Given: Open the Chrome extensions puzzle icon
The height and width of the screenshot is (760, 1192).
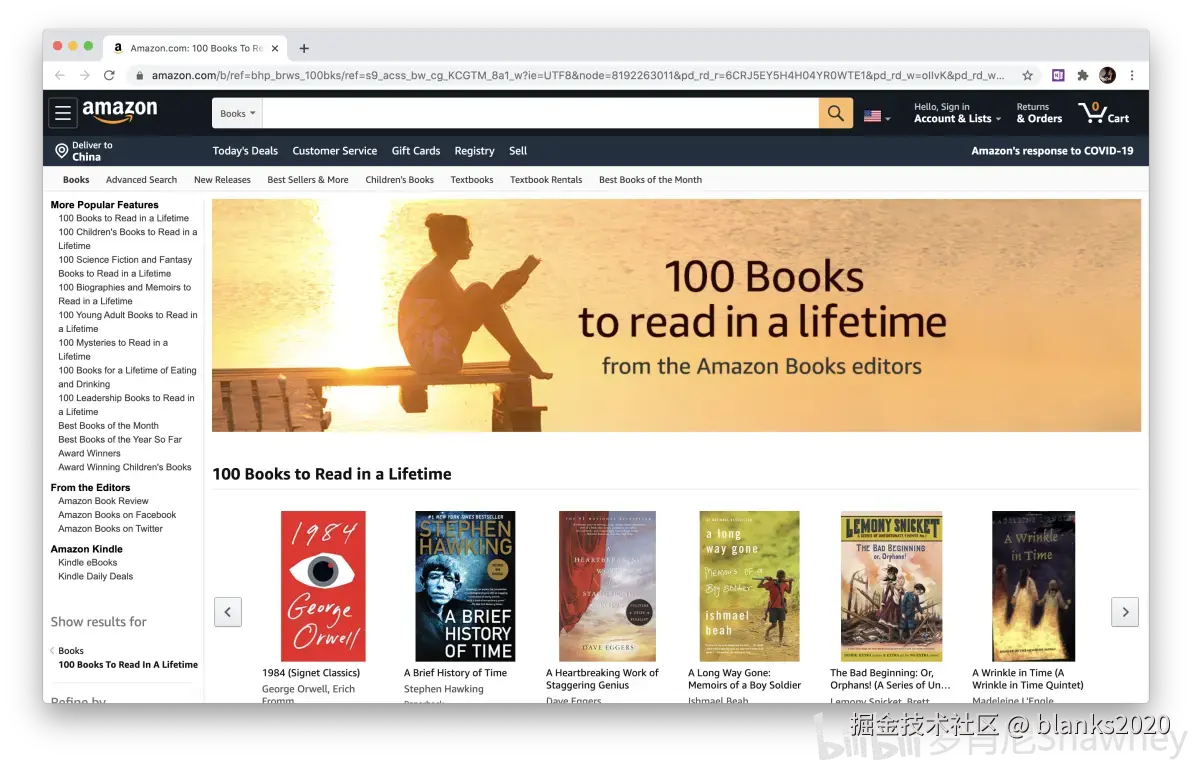Looking at the screenshot, I should pyautogui.click(x=1083, y=75).
